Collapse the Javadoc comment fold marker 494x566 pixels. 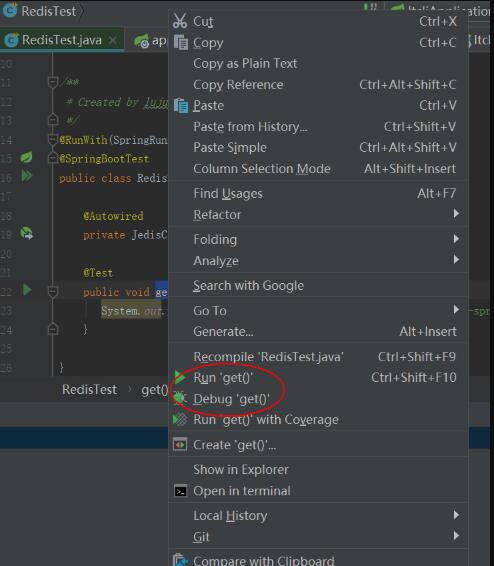[53, 82]
